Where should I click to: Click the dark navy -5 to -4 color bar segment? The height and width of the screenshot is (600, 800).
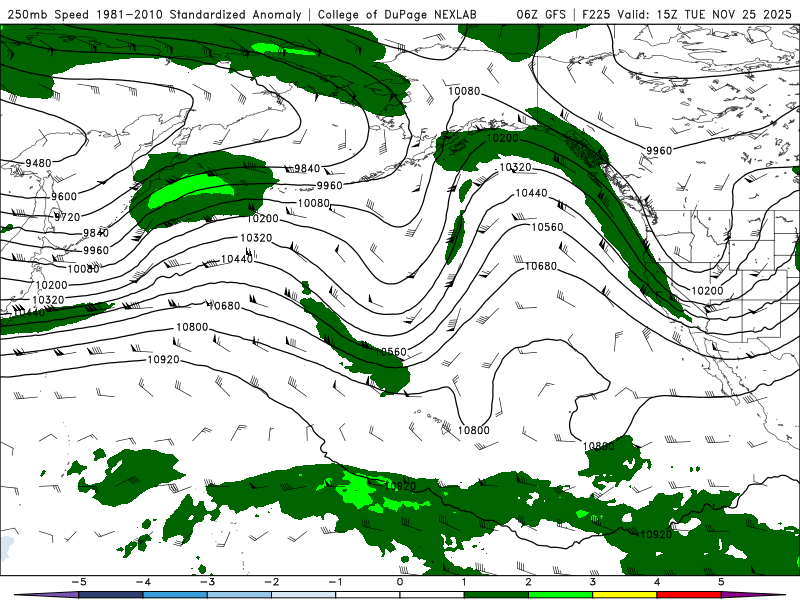111,595
